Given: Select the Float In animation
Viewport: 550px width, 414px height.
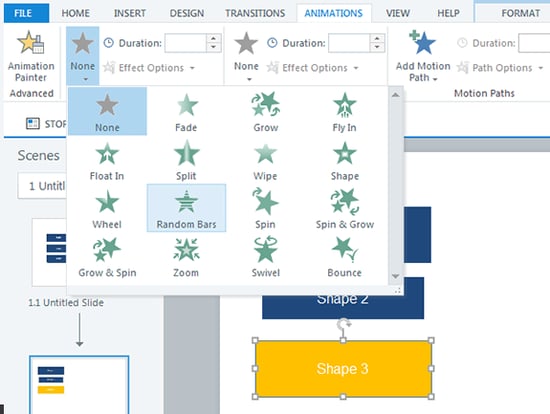Looking at the screenshot, I should (107, 160).
